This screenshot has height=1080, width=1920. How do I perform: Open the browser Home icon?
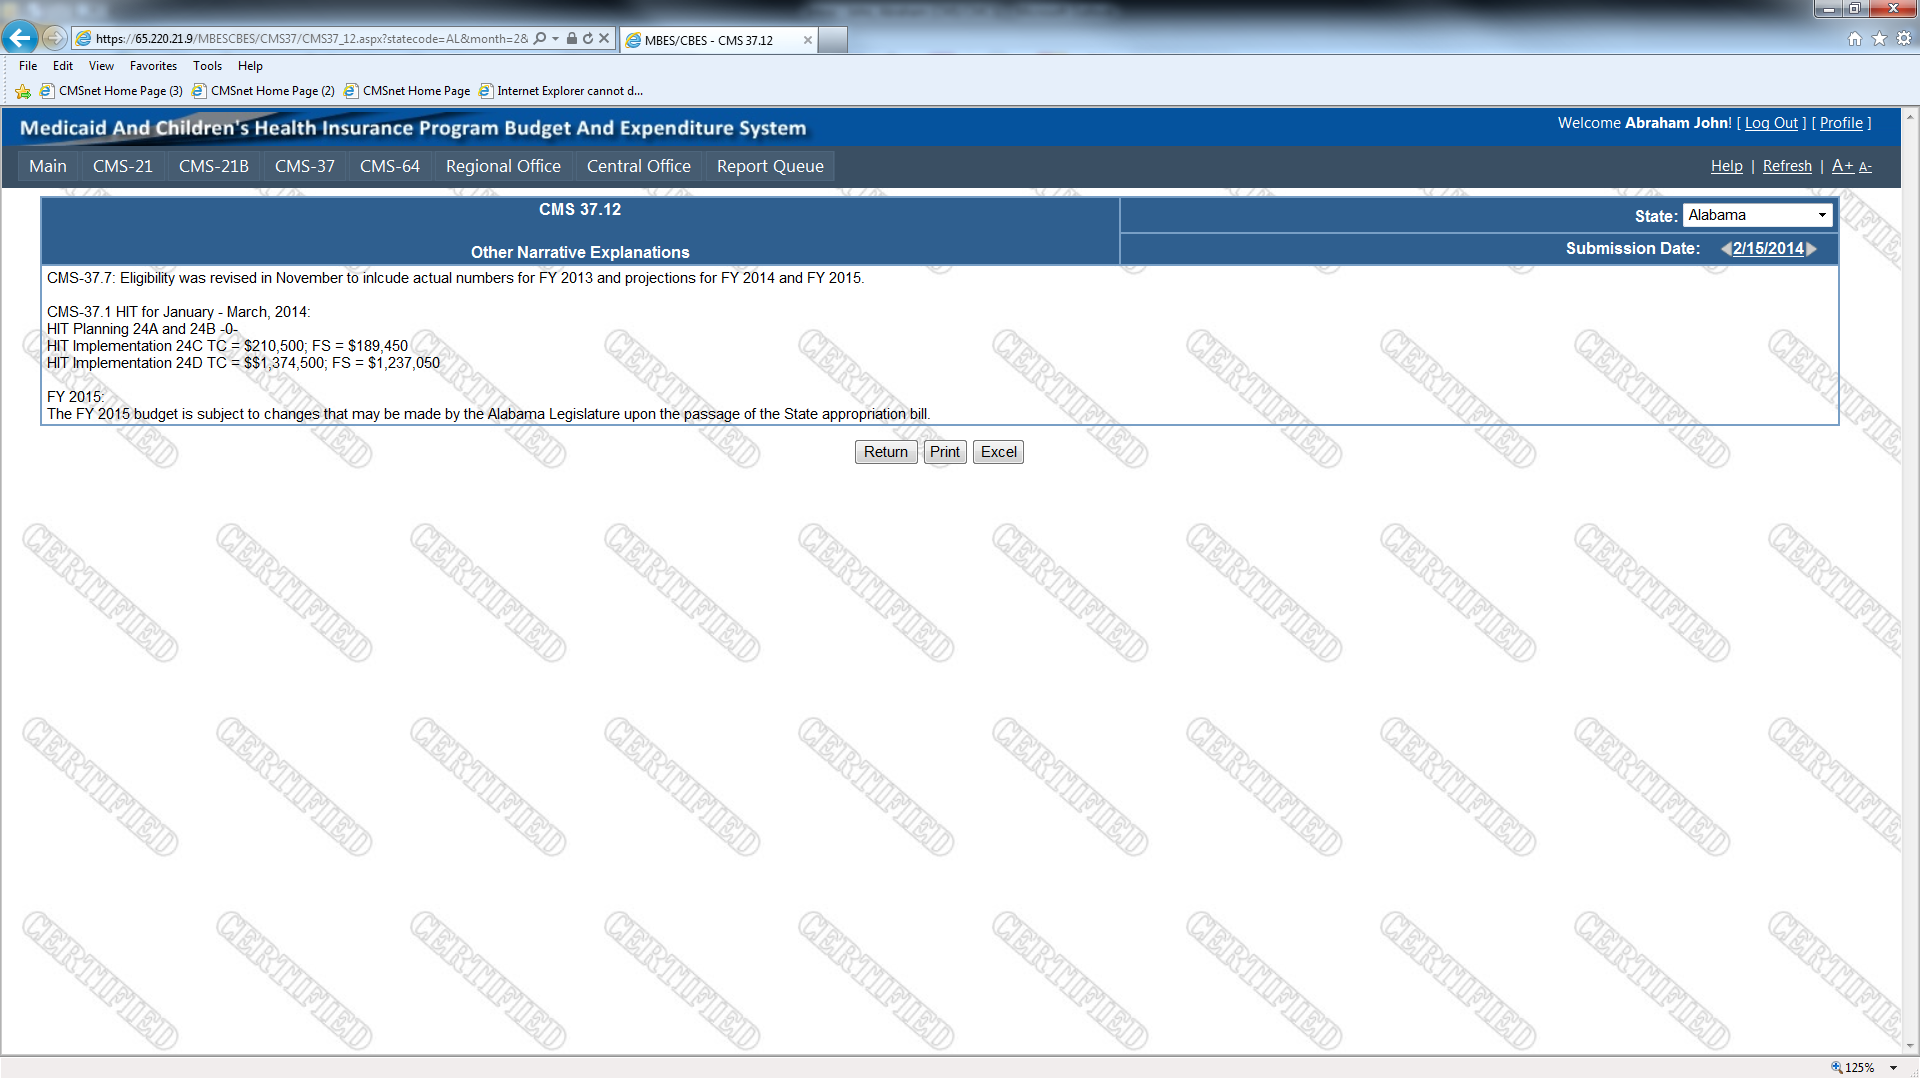tap(1855, 39)
